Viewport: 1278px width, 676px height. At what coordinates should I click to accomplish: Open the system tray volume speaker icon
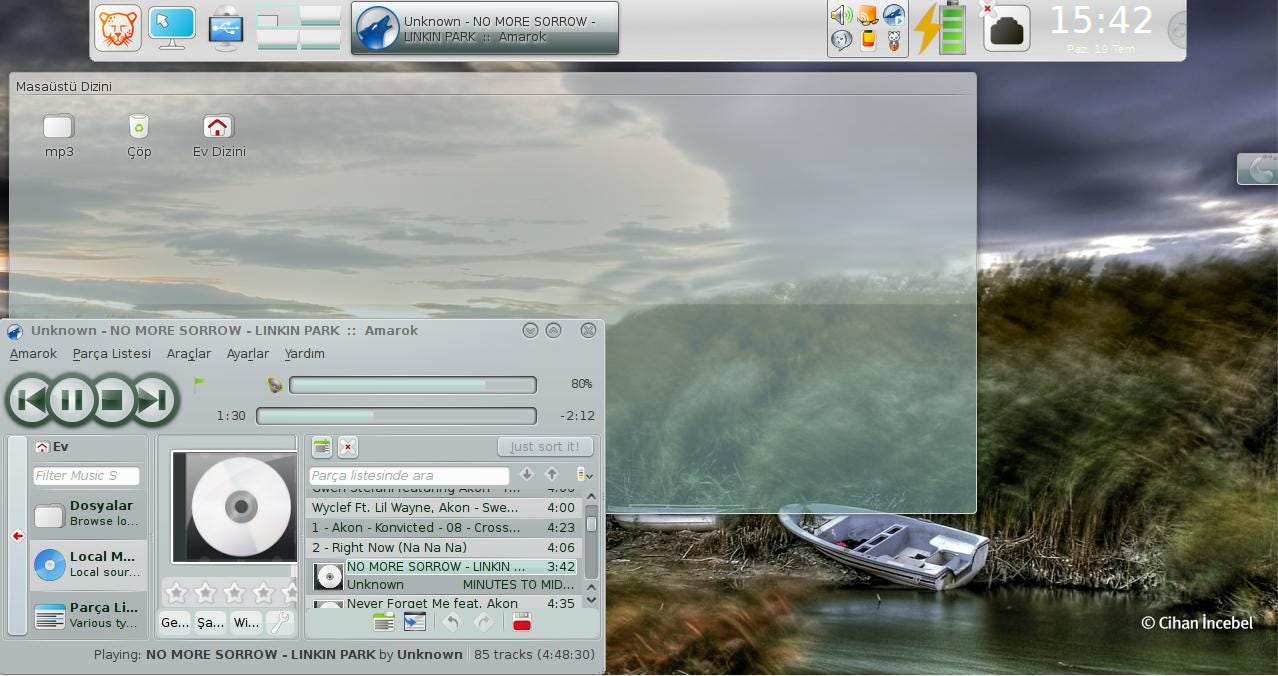point(842,15)
